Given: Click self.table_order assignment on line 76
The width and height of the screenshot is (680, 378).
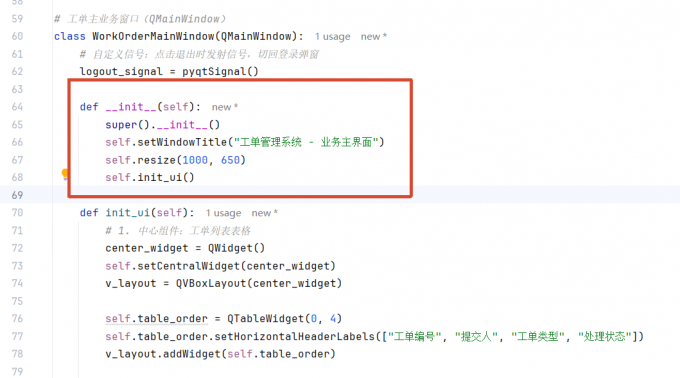Looking at the screenshot, I should 157,319.
